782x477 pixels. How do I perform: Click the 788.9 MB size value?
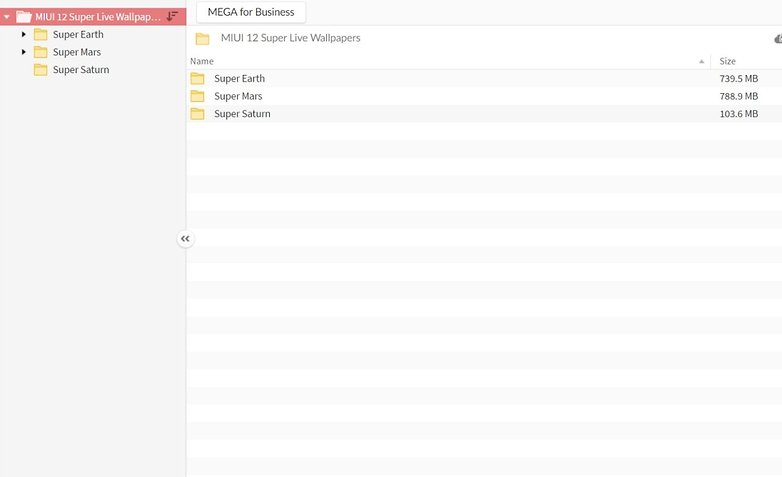click(739, 96)
